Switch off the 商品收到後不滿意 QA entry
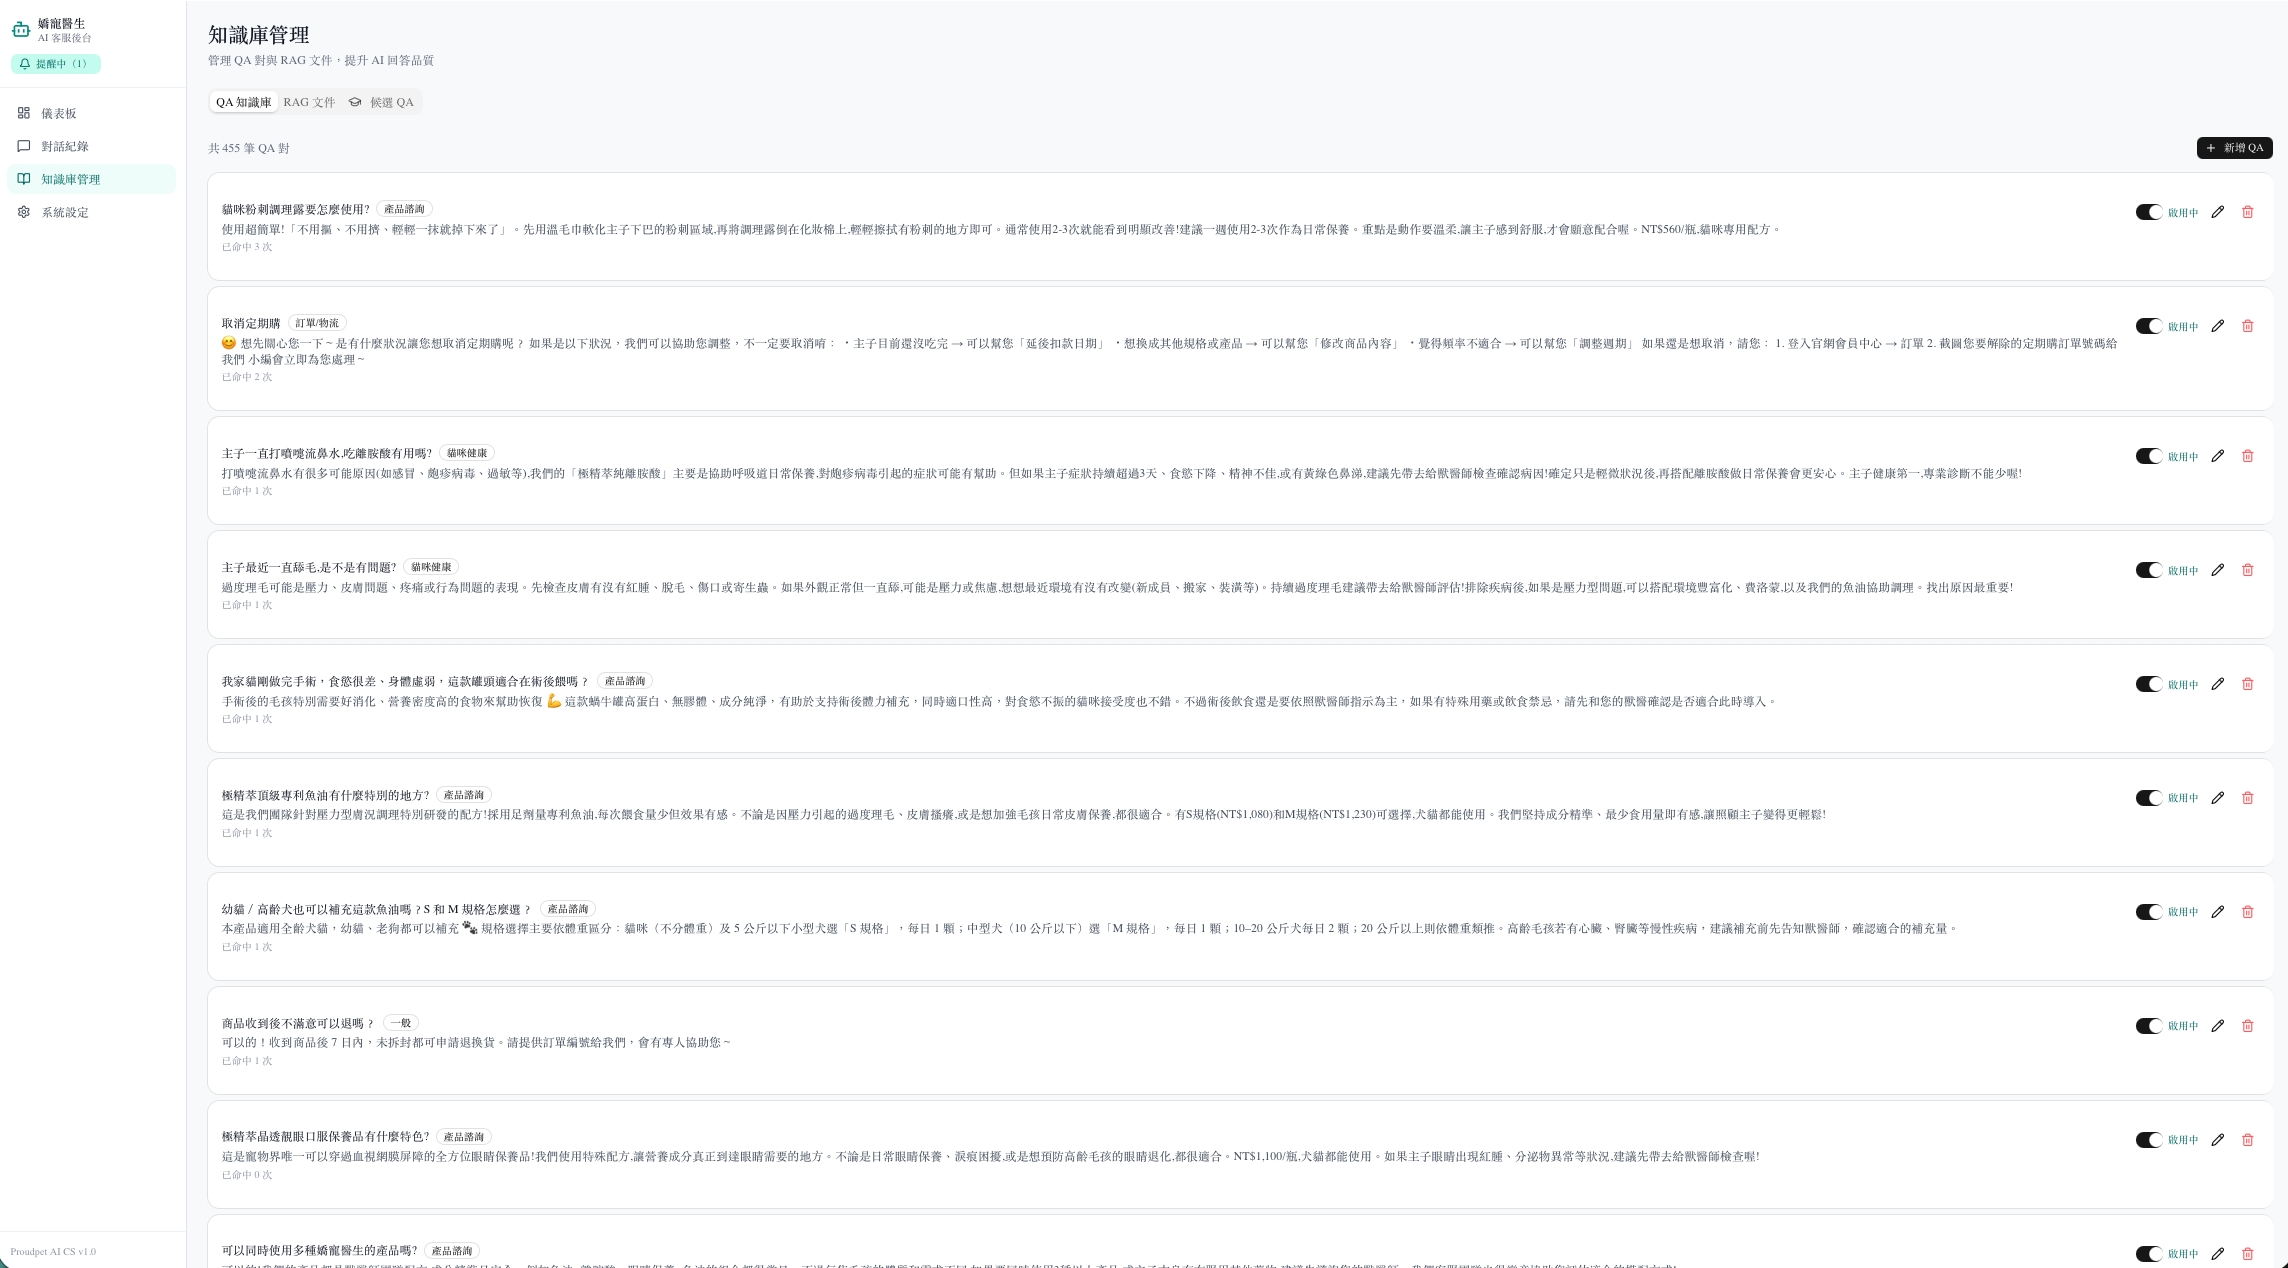Image resolution: width=2288 pixels, height=1268 pixels. (x=2148, y=1026)
